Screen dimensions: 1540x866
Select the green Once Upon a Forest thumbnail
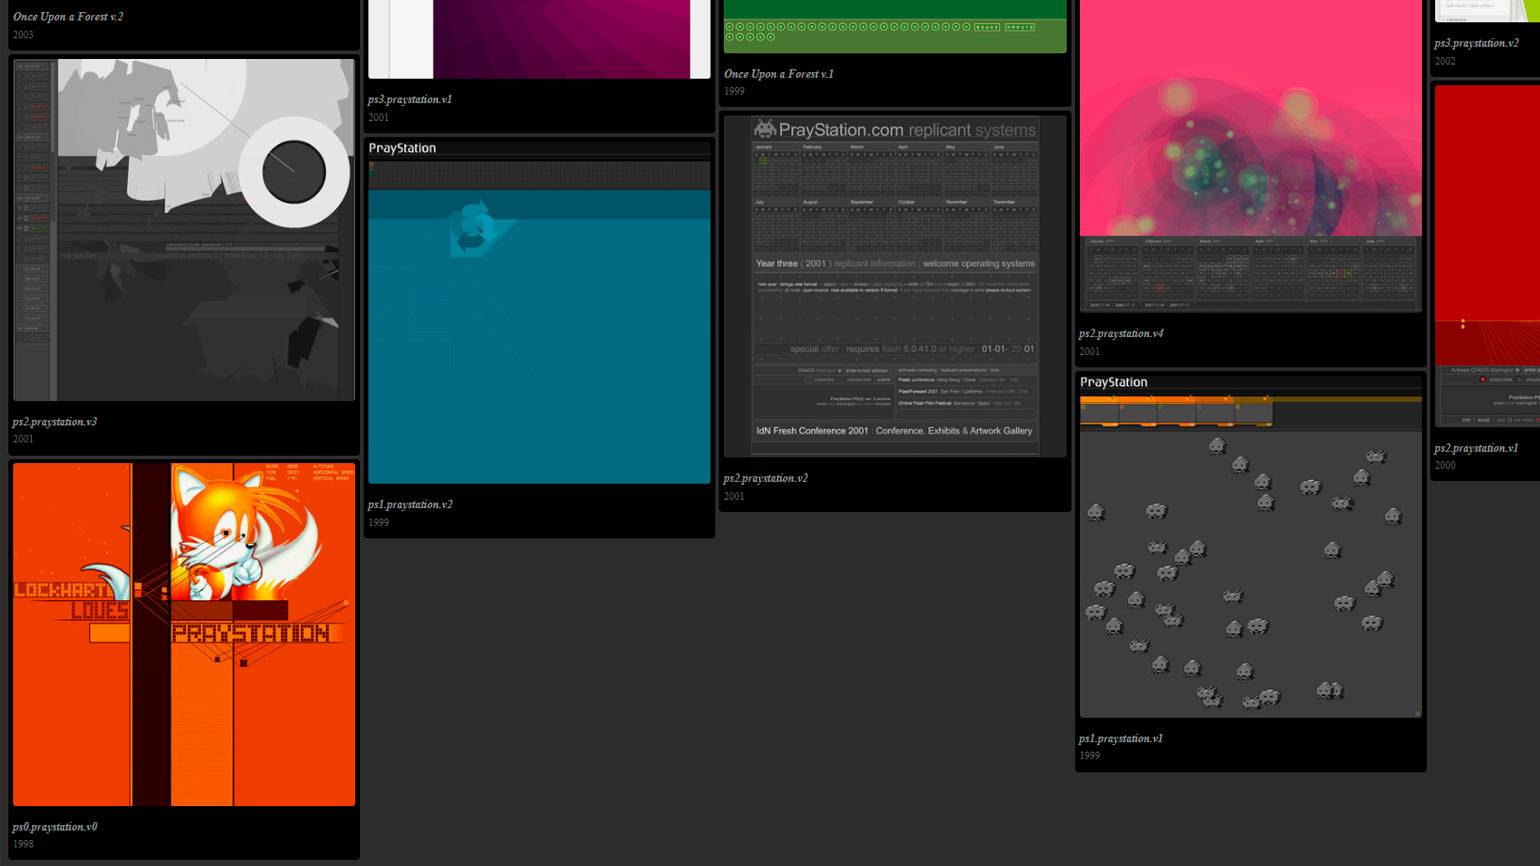(x=895, y=26)
